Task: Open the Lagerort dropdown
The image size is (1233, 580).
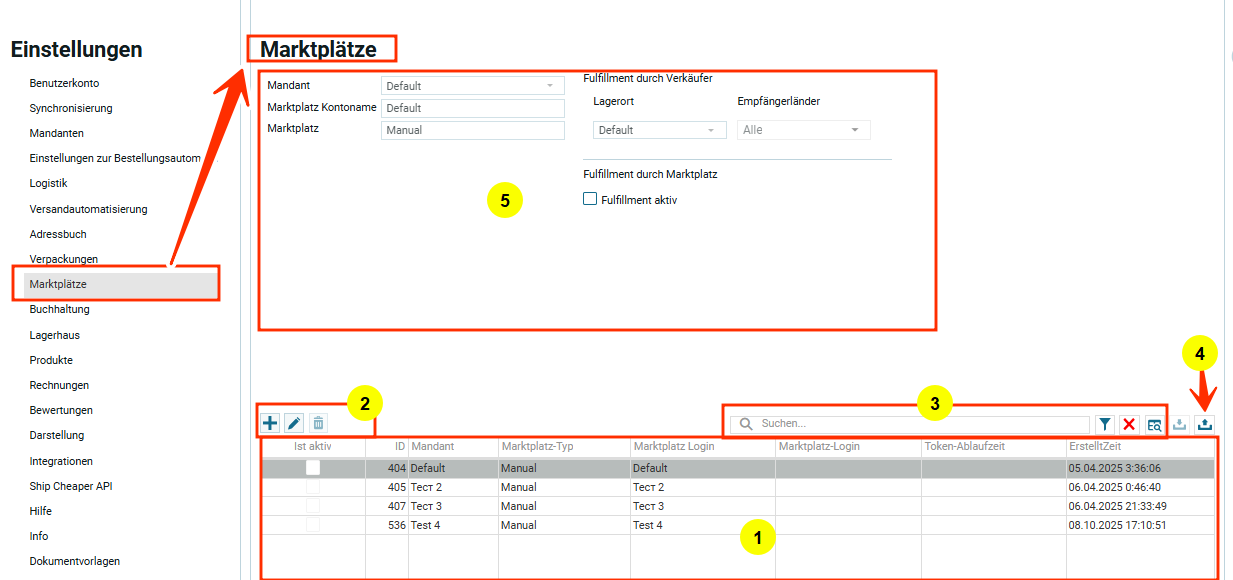Action: [x=659, y=130]
